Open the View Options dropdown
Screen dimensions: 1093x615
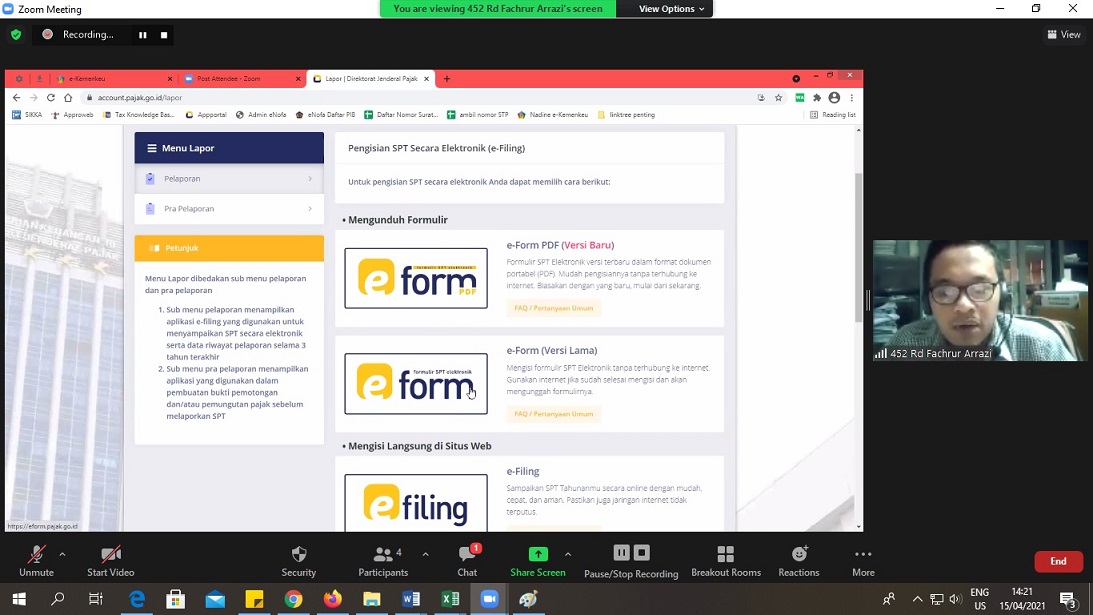(x=671, y=9)
